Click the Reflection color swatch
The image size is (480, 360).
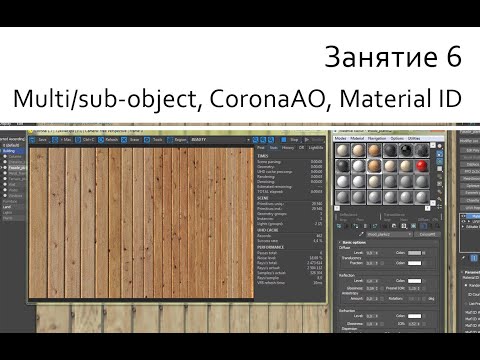414,281
